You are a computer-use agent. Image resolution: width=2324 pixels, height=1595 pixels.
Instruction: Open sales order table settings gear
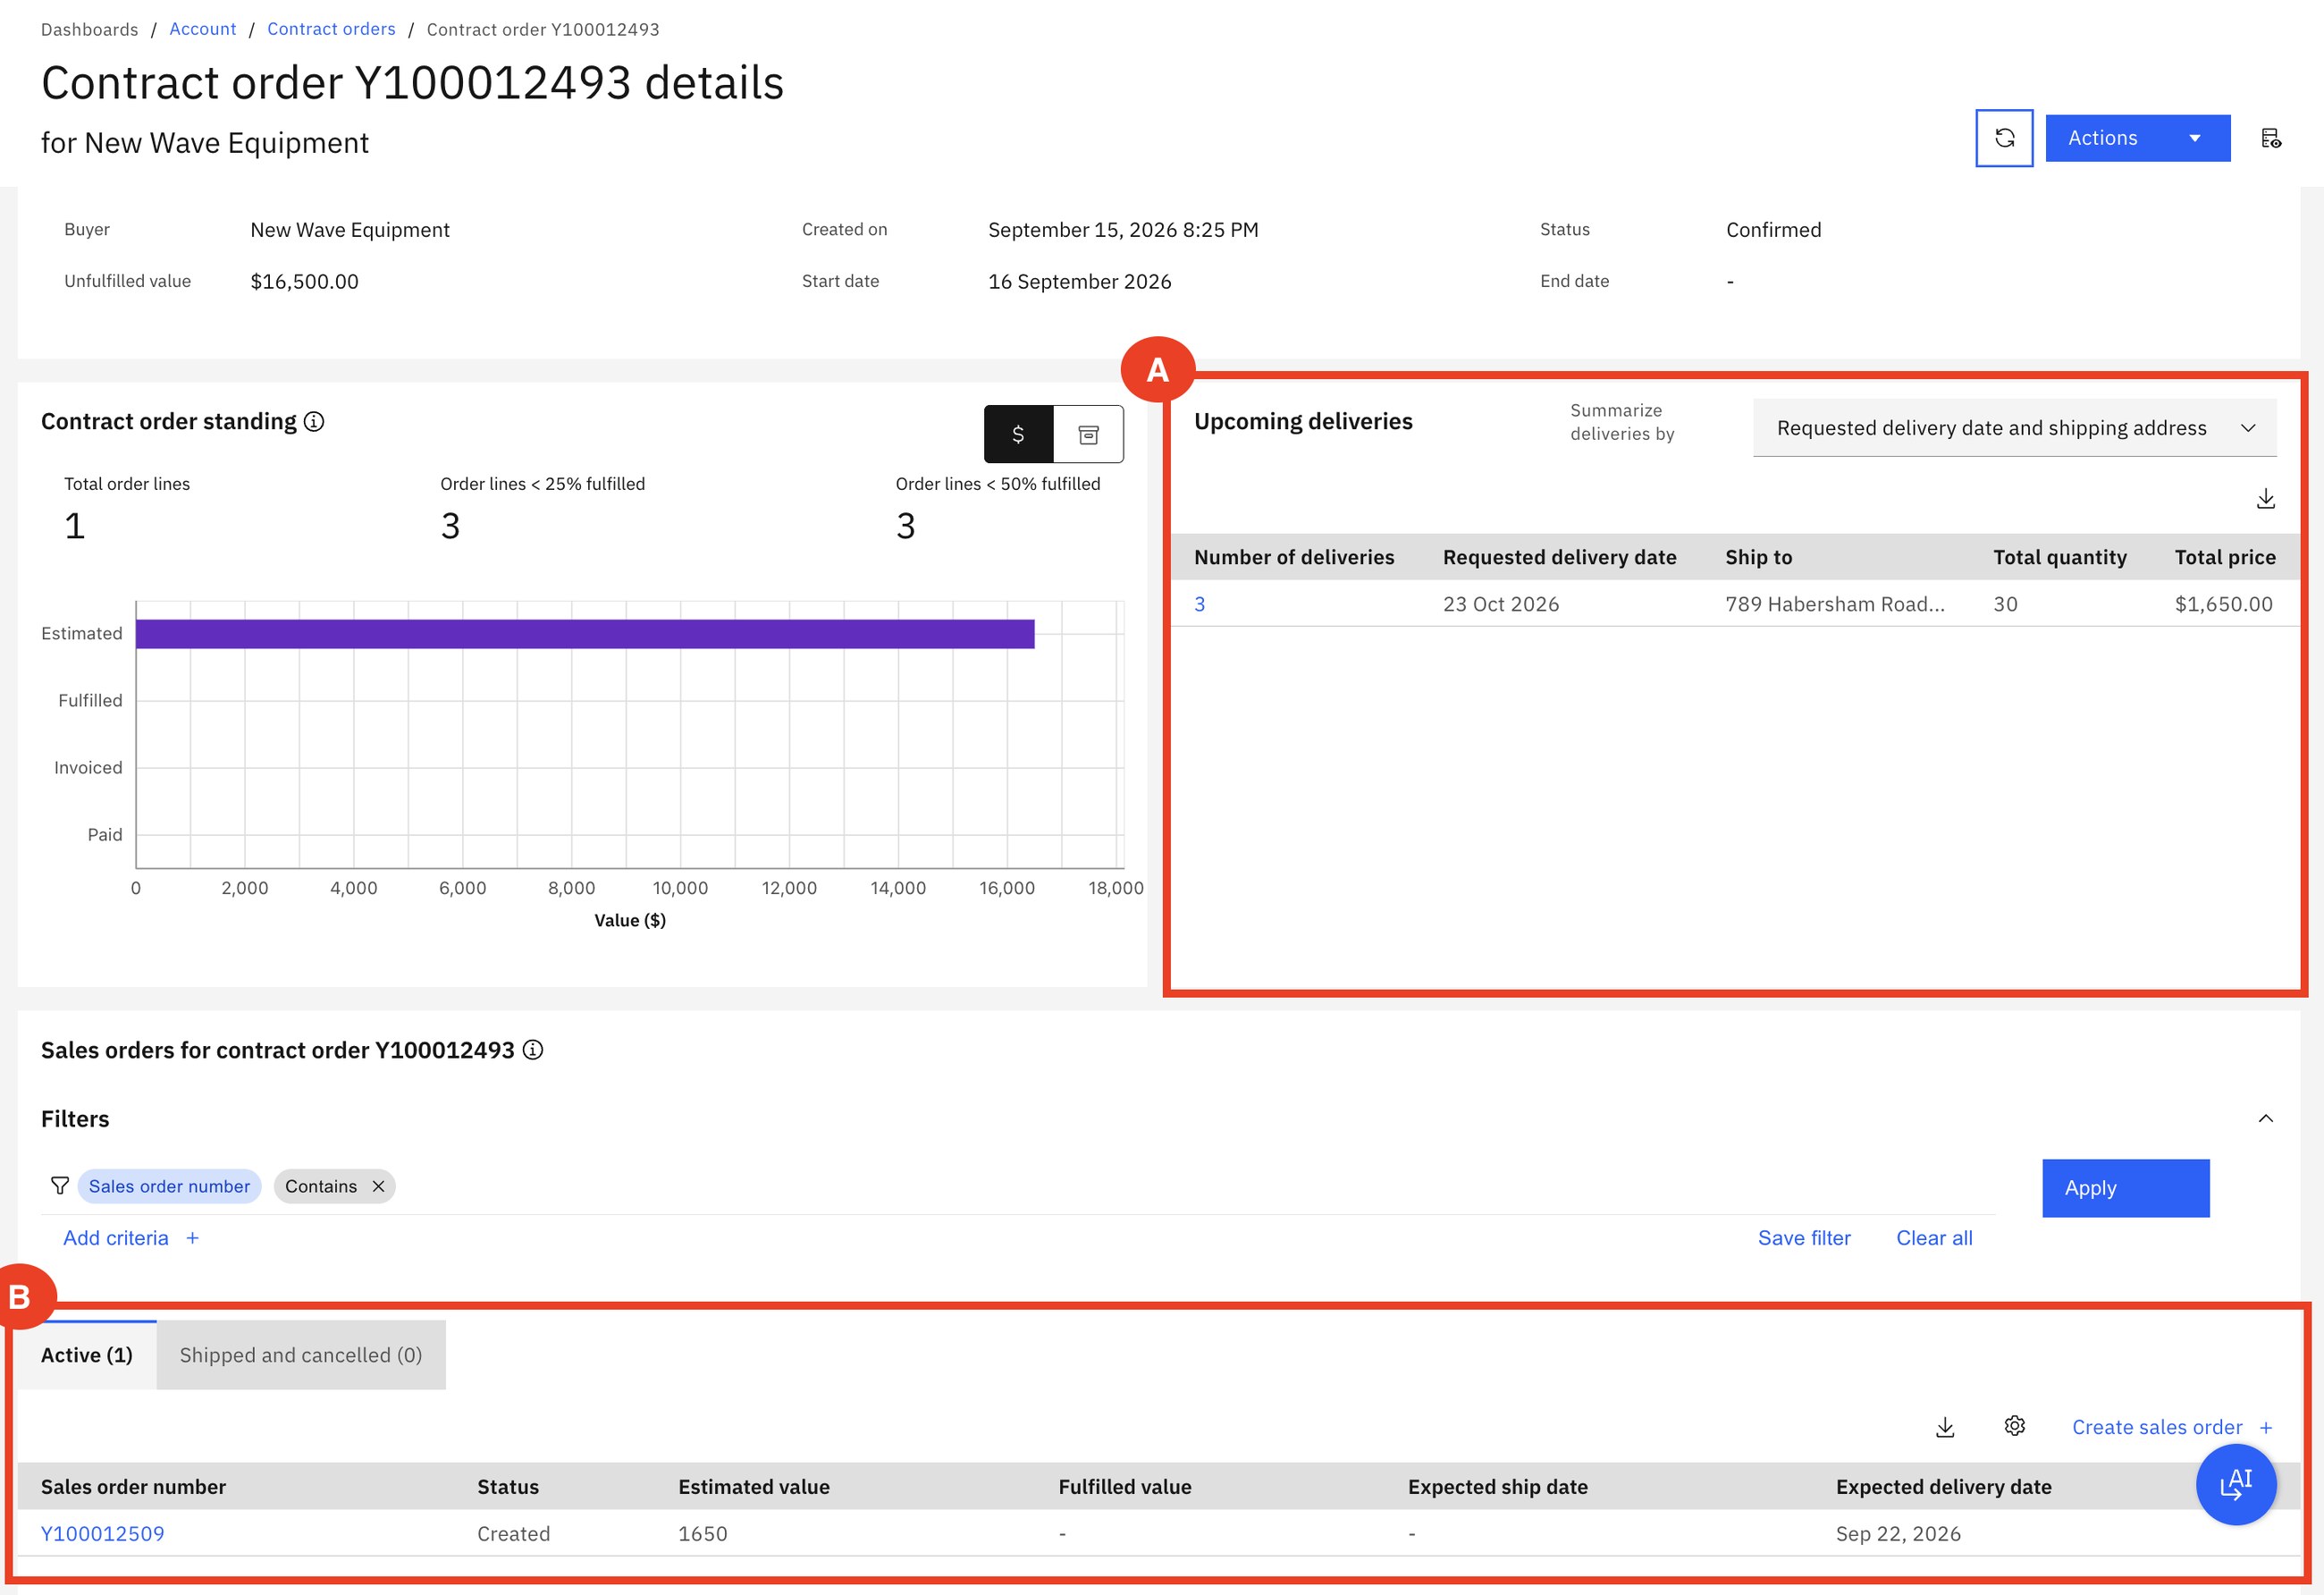click(x=2014, y=1426)
